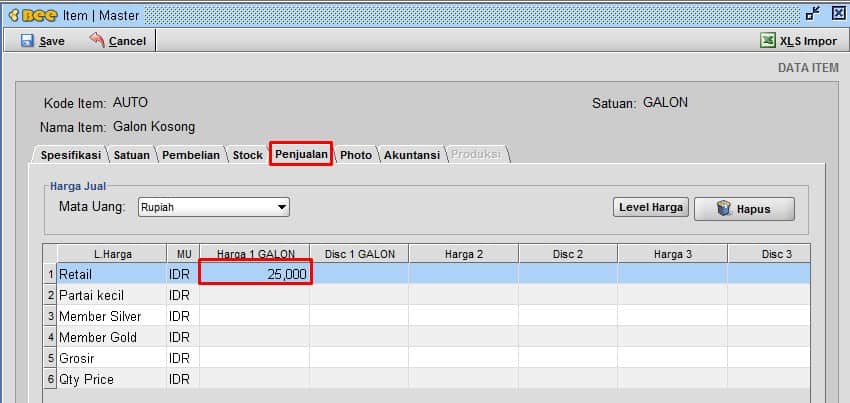Click the Hapus button with trash icon
This screenshot has width=850, height=403.
[744, 209]
